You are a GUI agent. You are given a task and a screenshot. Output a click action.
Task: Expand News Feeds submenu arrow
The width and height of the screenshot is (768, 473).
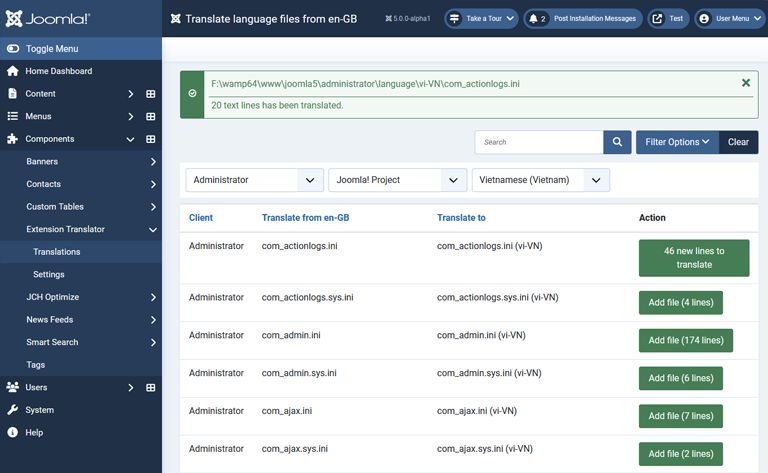(x=153, y=320)
